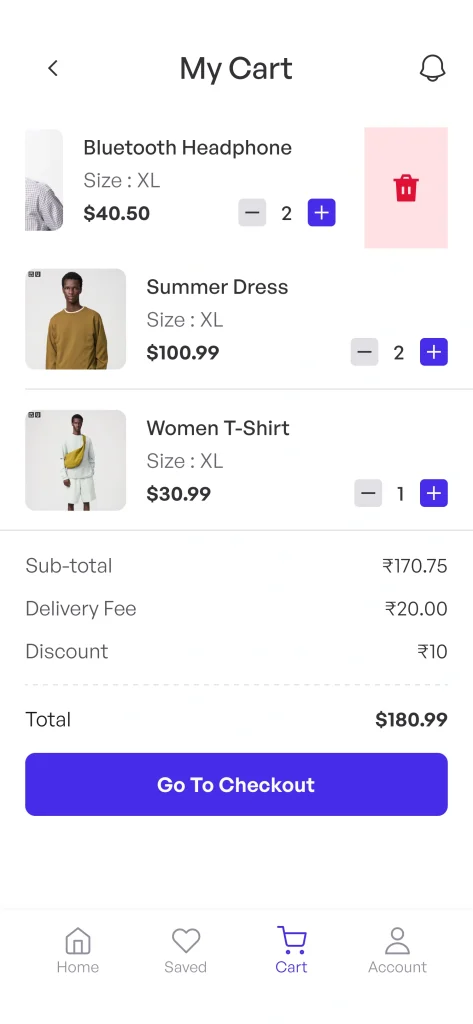Delete Bluetooth Headphone with the trash icon
The image size is (473, 1024).
coord(406,188)
